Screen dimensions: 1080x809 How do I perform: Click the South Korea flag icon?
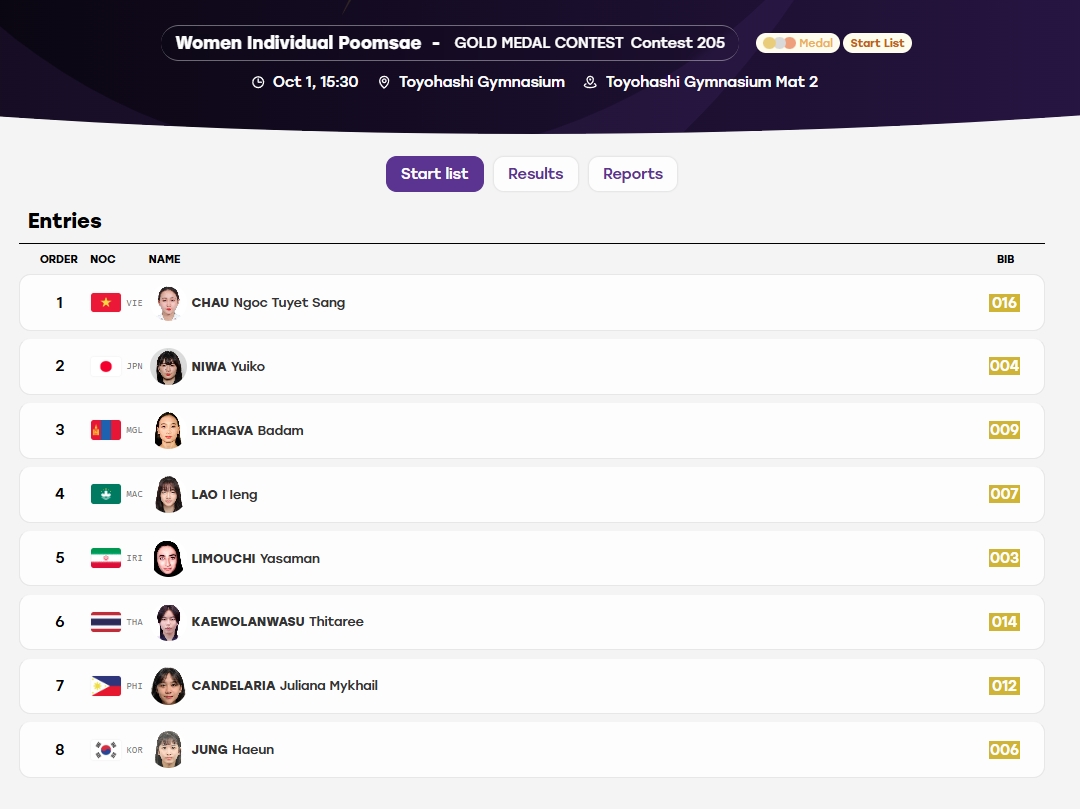click(x=105, y=750)
